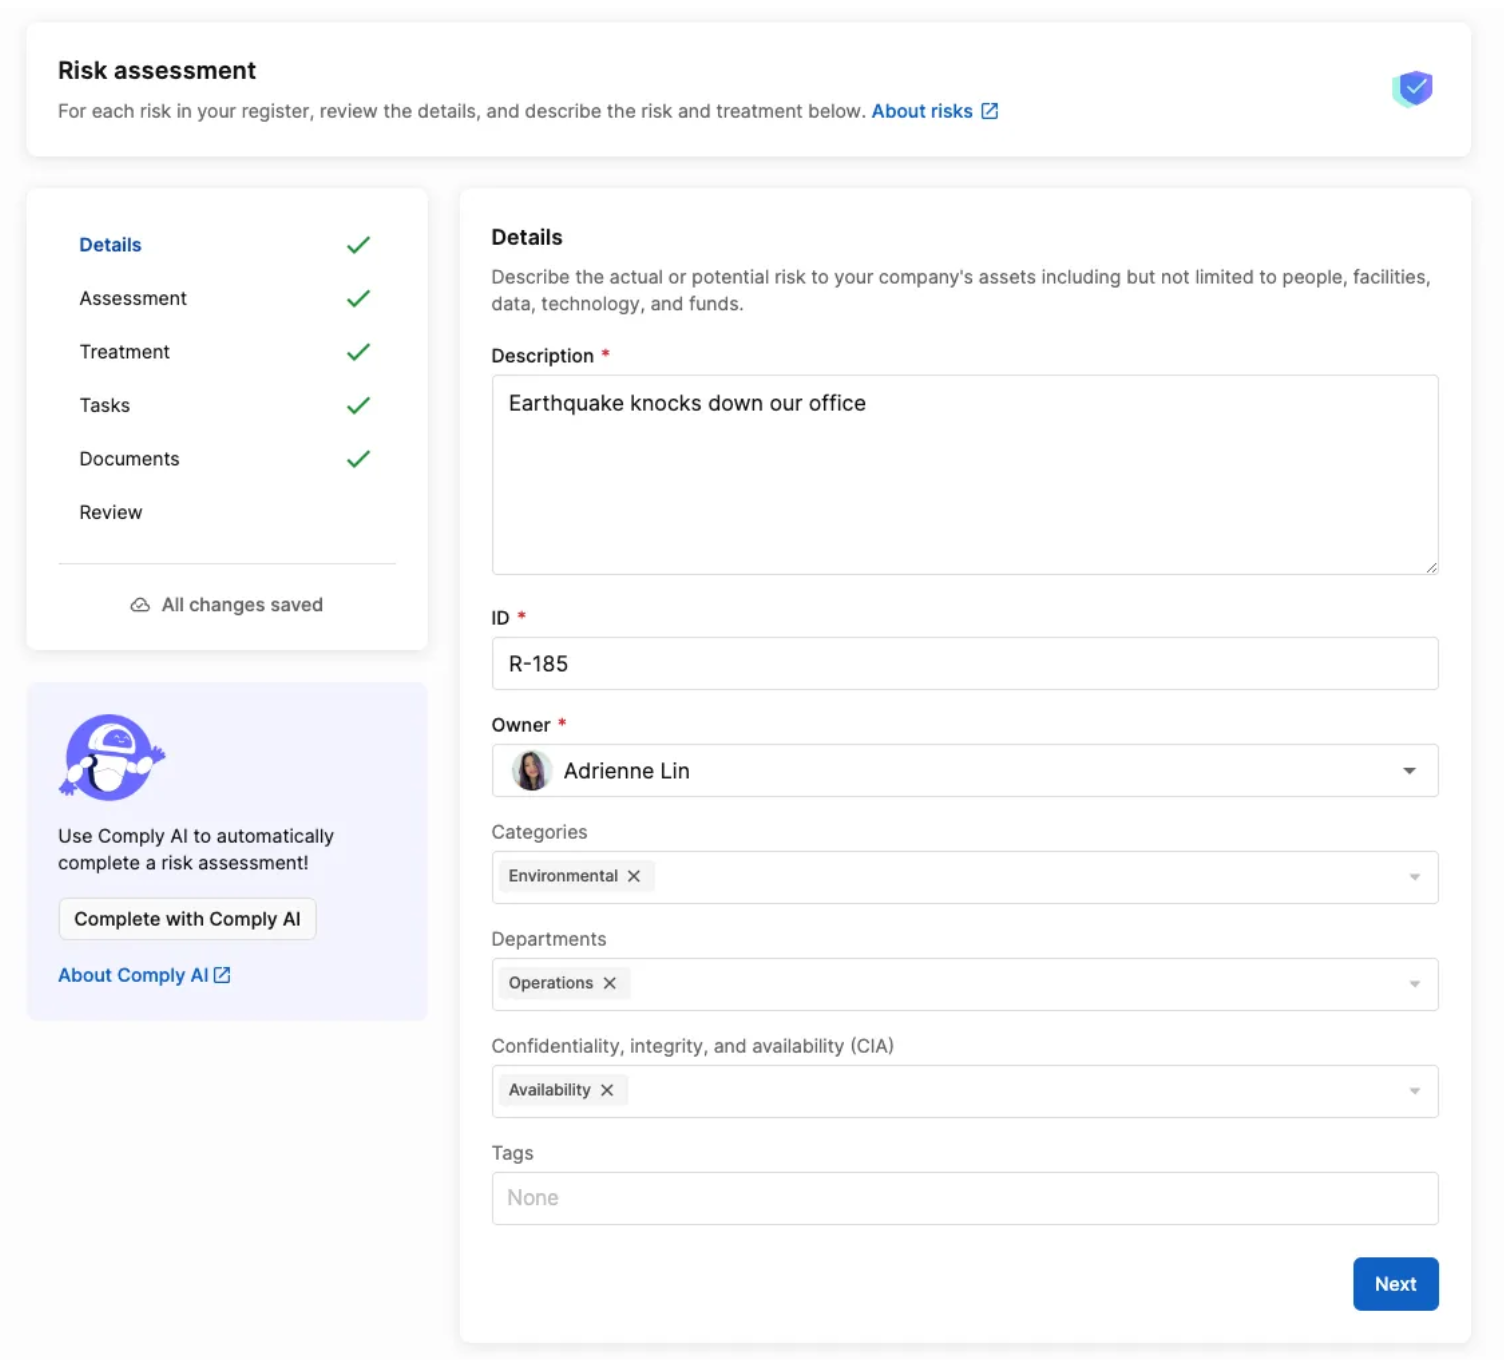Remove the Availability tag under CIA
Image resolution: width=1504 pixels, height=1360 pixels.
[607, 1090]
